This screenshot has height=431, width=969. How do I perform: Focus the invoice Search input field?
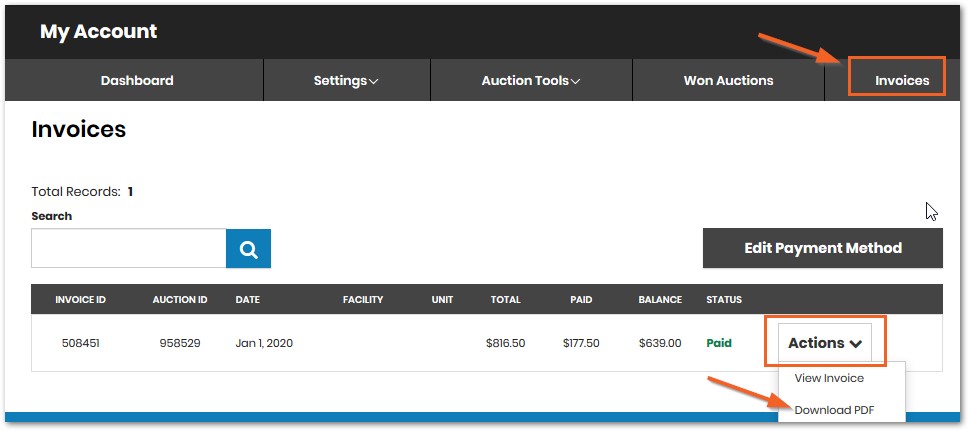click(x=129, y=249)
